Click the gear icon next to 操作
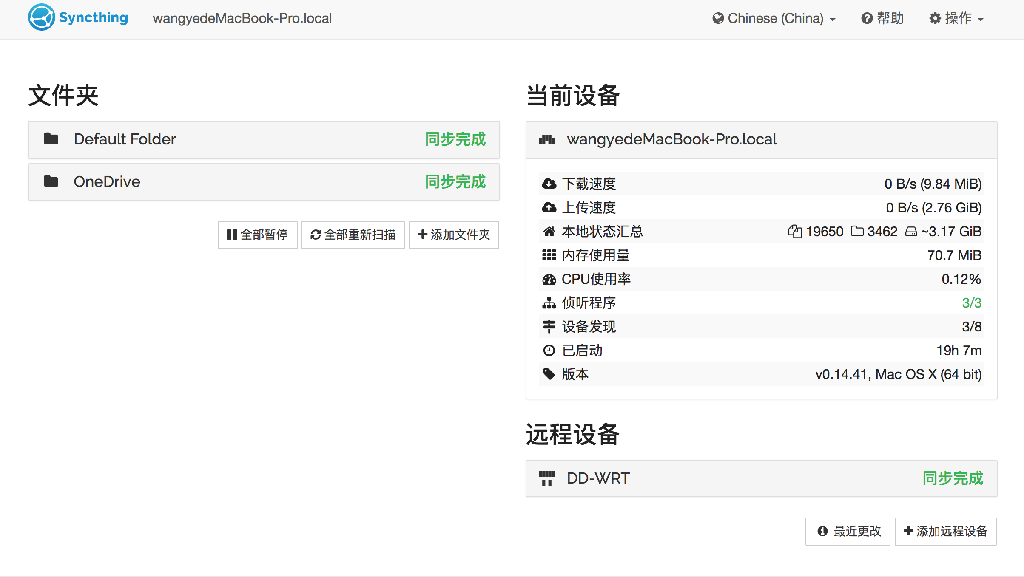 point(935,18)
